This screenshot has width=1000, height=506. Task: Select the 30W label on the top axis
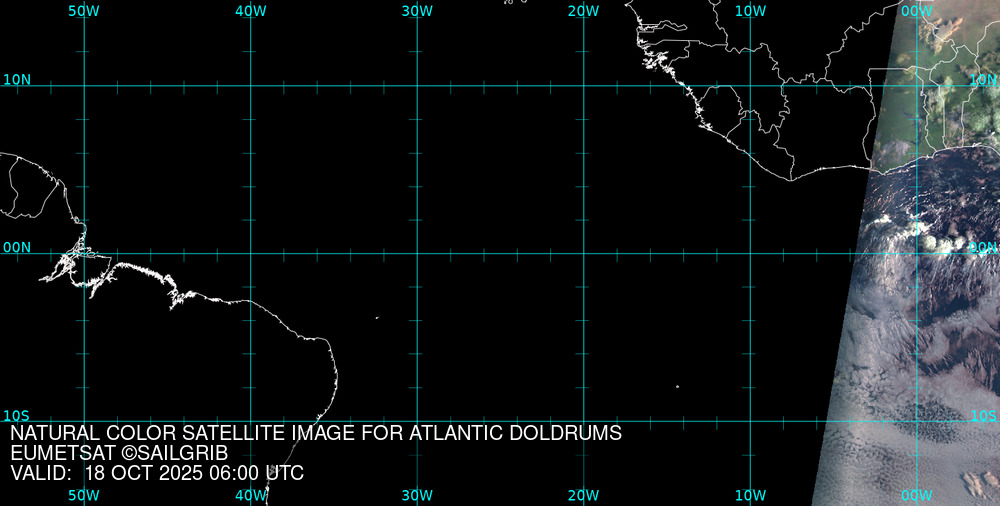click(x=417, y=11)
